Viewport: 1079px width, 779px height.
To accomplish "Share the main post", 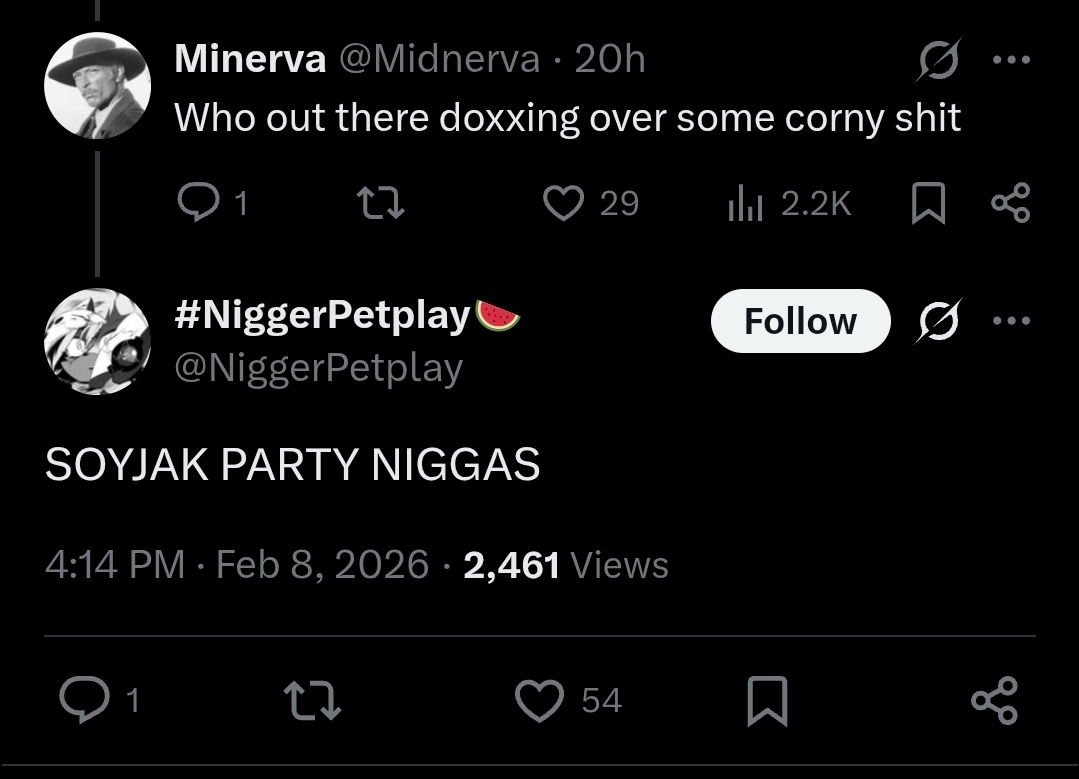I will [994, 699].
